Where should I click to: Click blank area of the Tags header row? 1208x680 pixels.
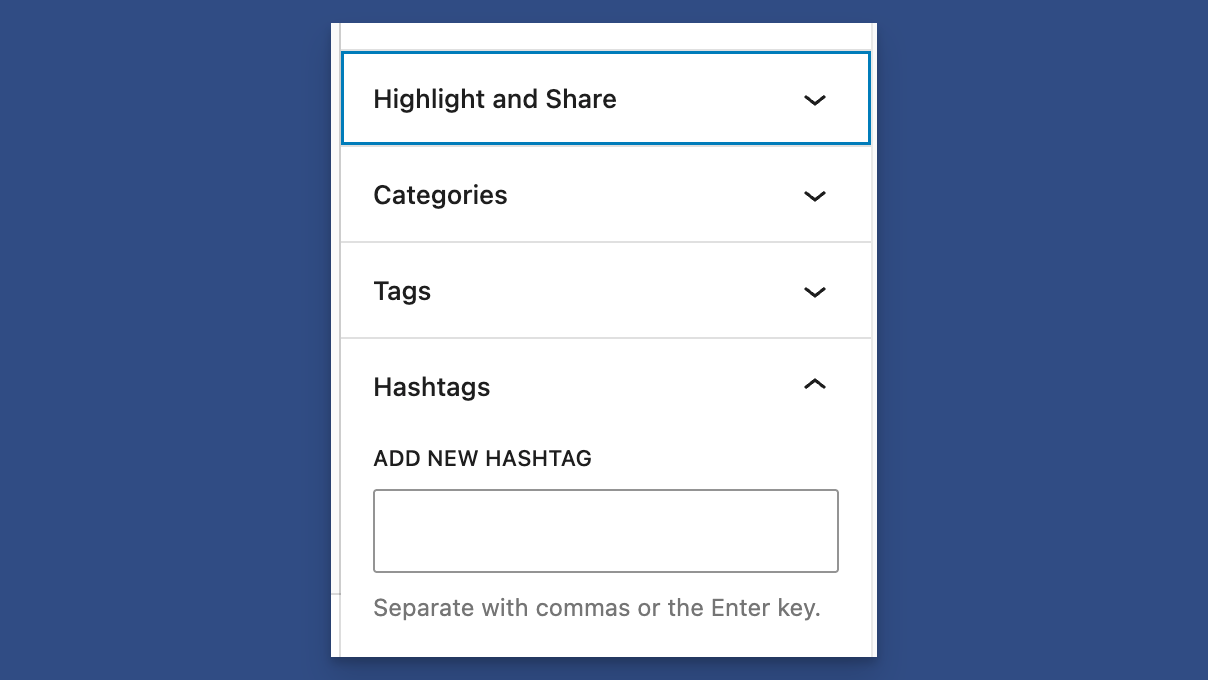point(620,291)
